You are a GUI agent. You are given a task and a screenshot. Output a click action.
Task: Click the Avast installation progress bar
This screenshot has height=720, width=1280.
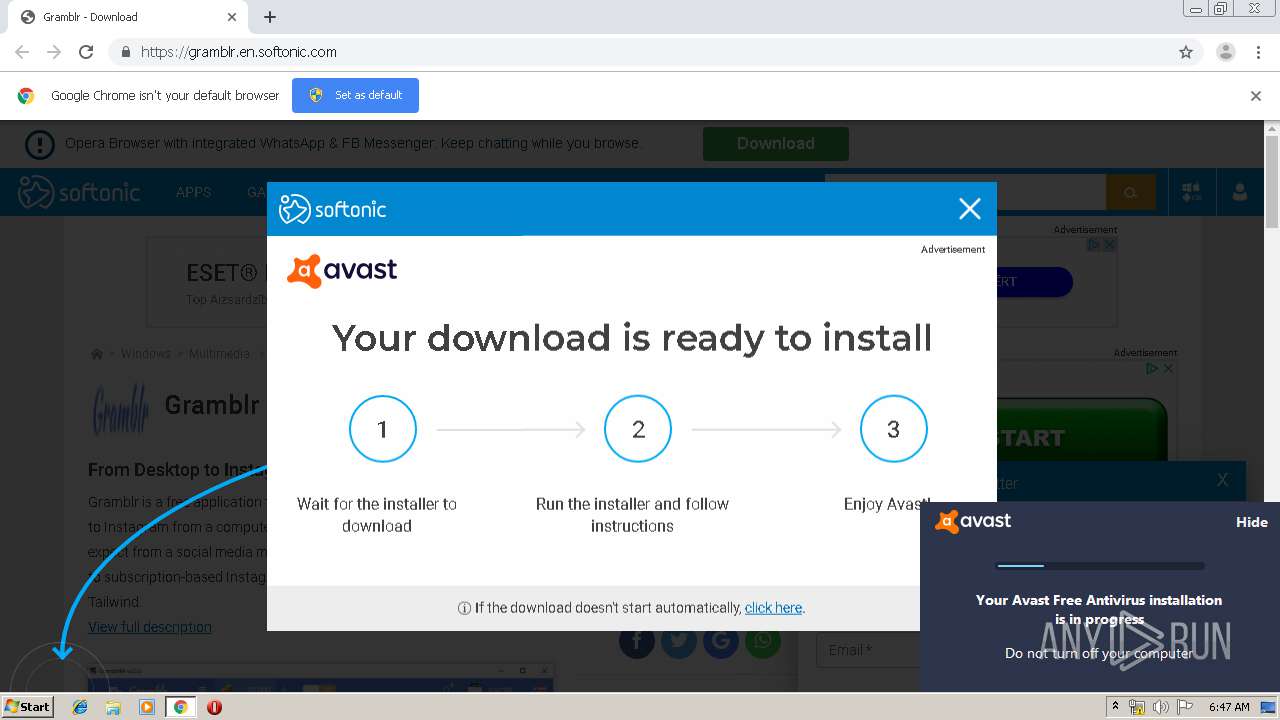point(1100,566)
